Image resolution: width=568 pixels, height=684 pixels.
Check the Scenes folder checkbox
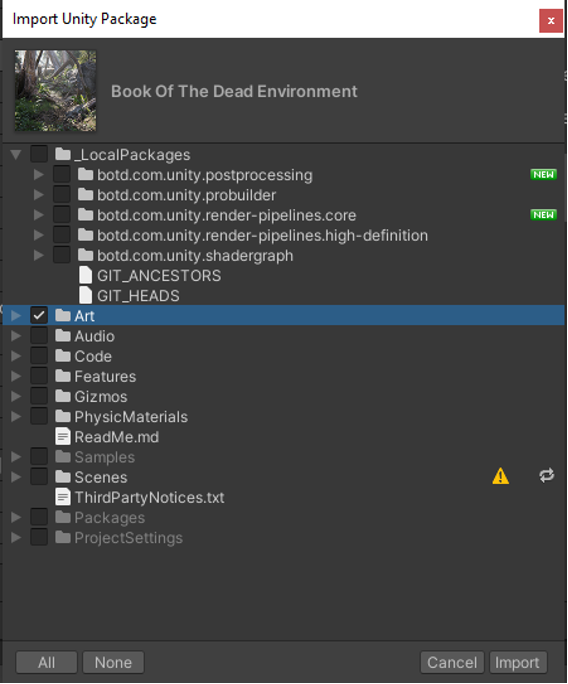[x=39, y=477]
